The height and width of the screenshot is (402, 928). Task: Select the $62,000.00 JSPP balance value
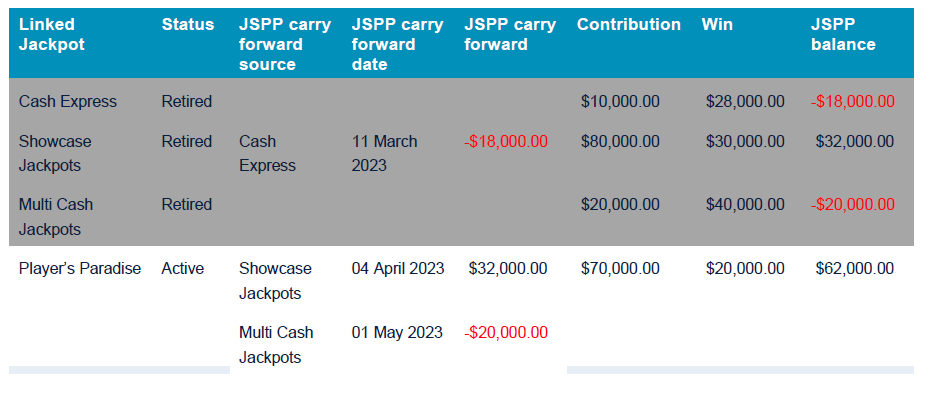[855, 268]
